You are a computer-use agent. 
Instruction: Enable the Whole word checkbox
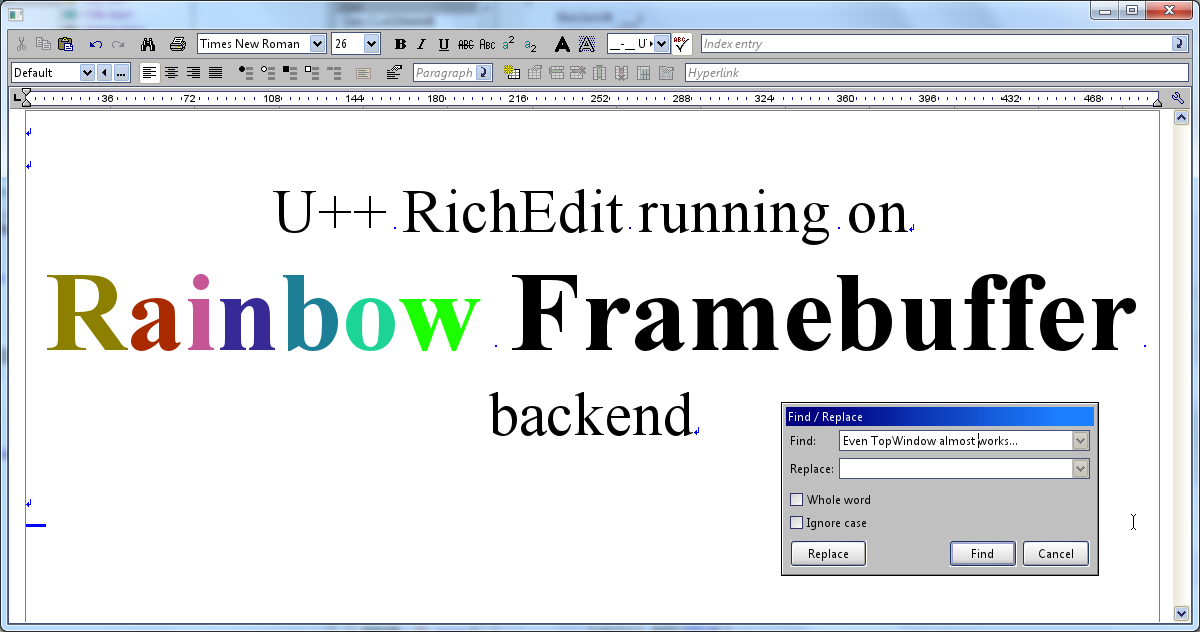pyautogui.click(x=797, y=500)
